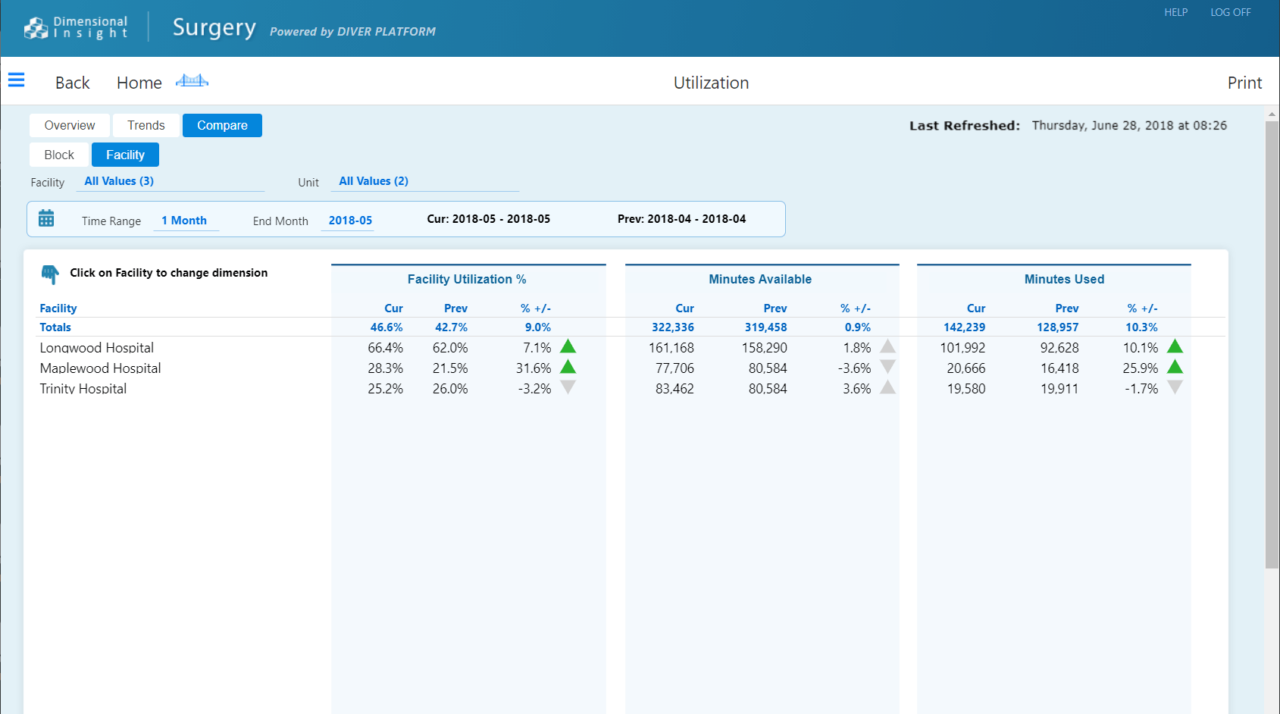
Task: Select the Facility view toggle
Action: pos(125,155)
